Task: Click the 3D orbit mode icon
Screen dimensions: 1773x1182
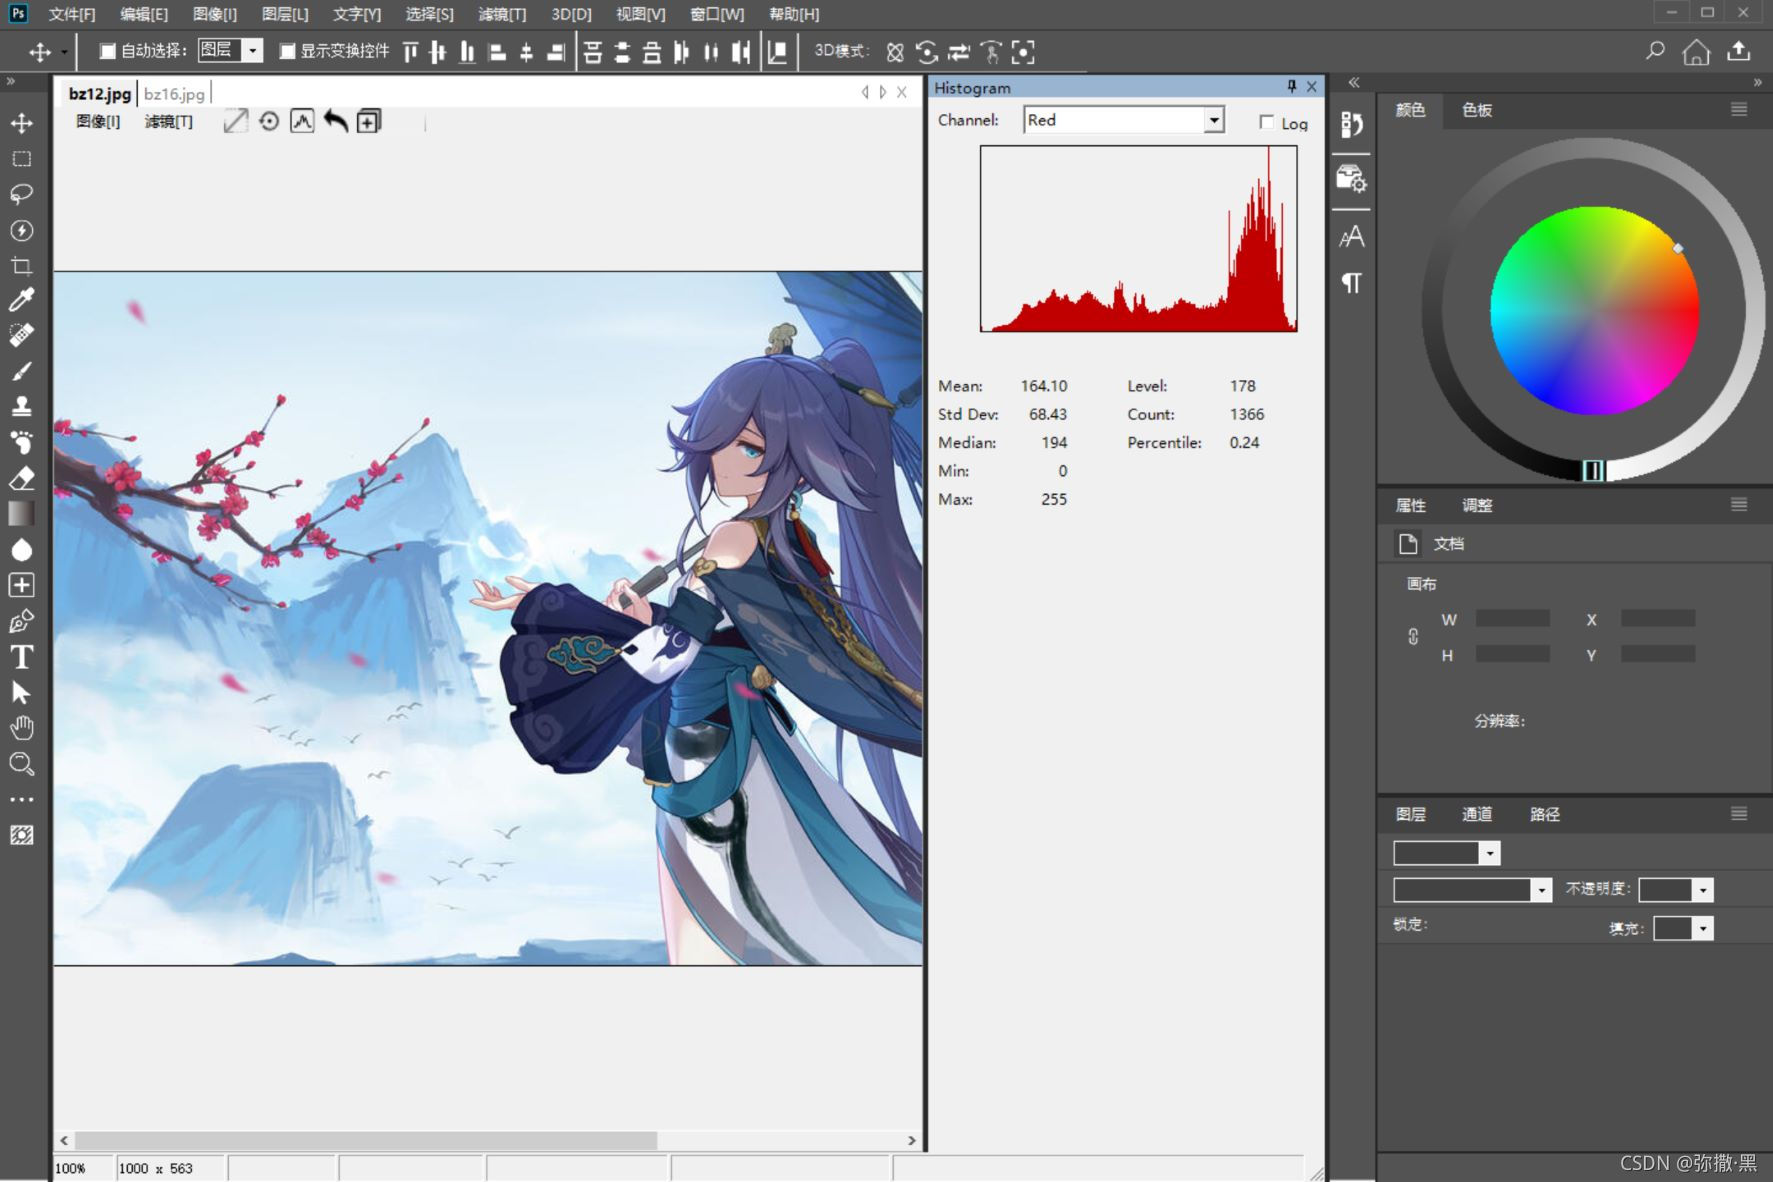Action: click(895, 52)
